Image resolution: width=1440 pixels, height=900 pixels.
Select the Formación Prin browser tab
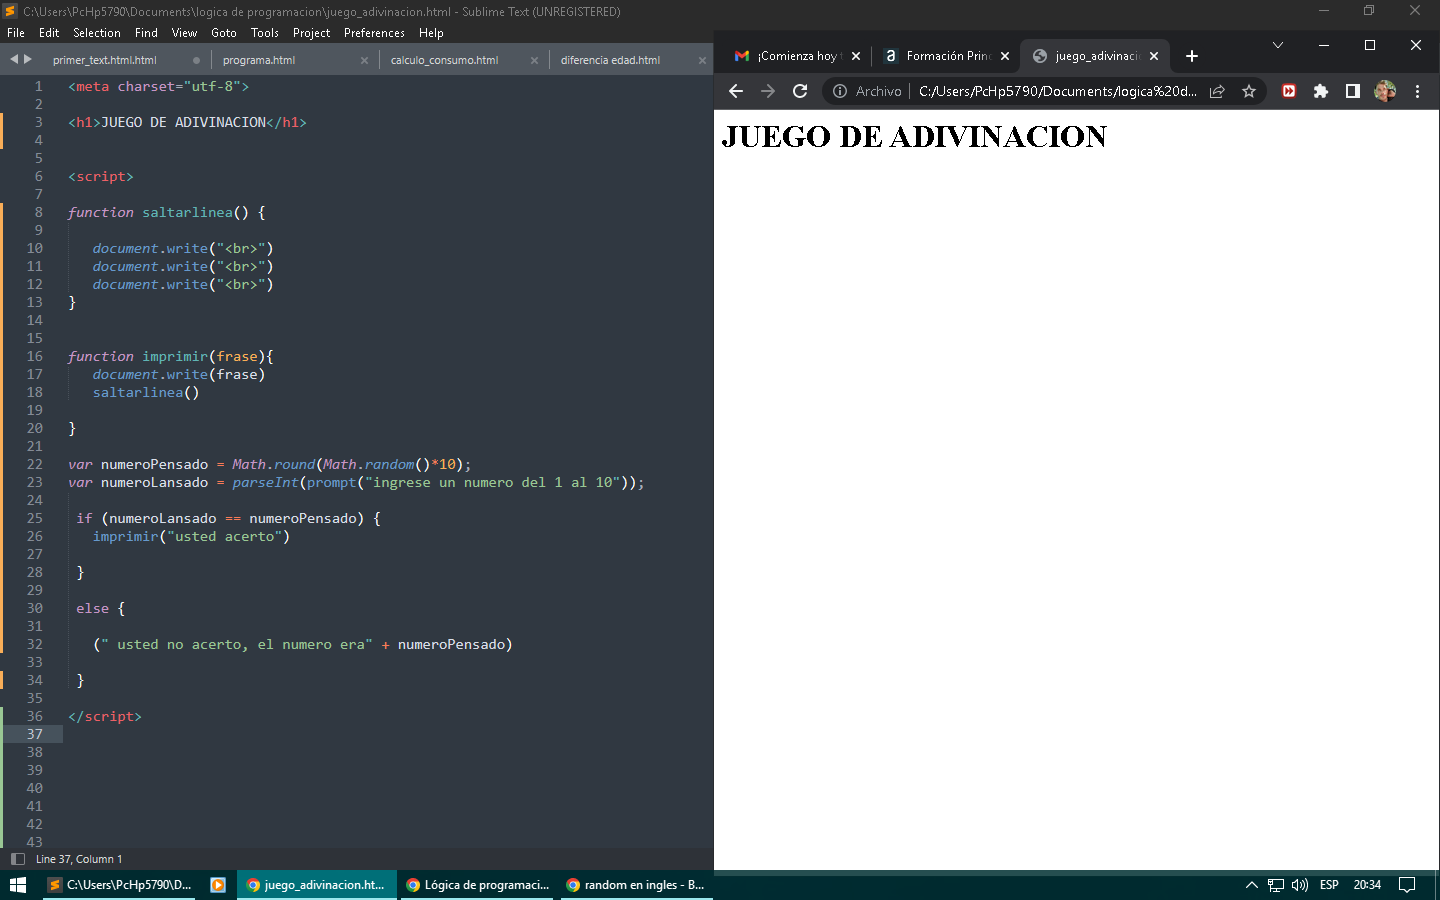click(946, 56)
